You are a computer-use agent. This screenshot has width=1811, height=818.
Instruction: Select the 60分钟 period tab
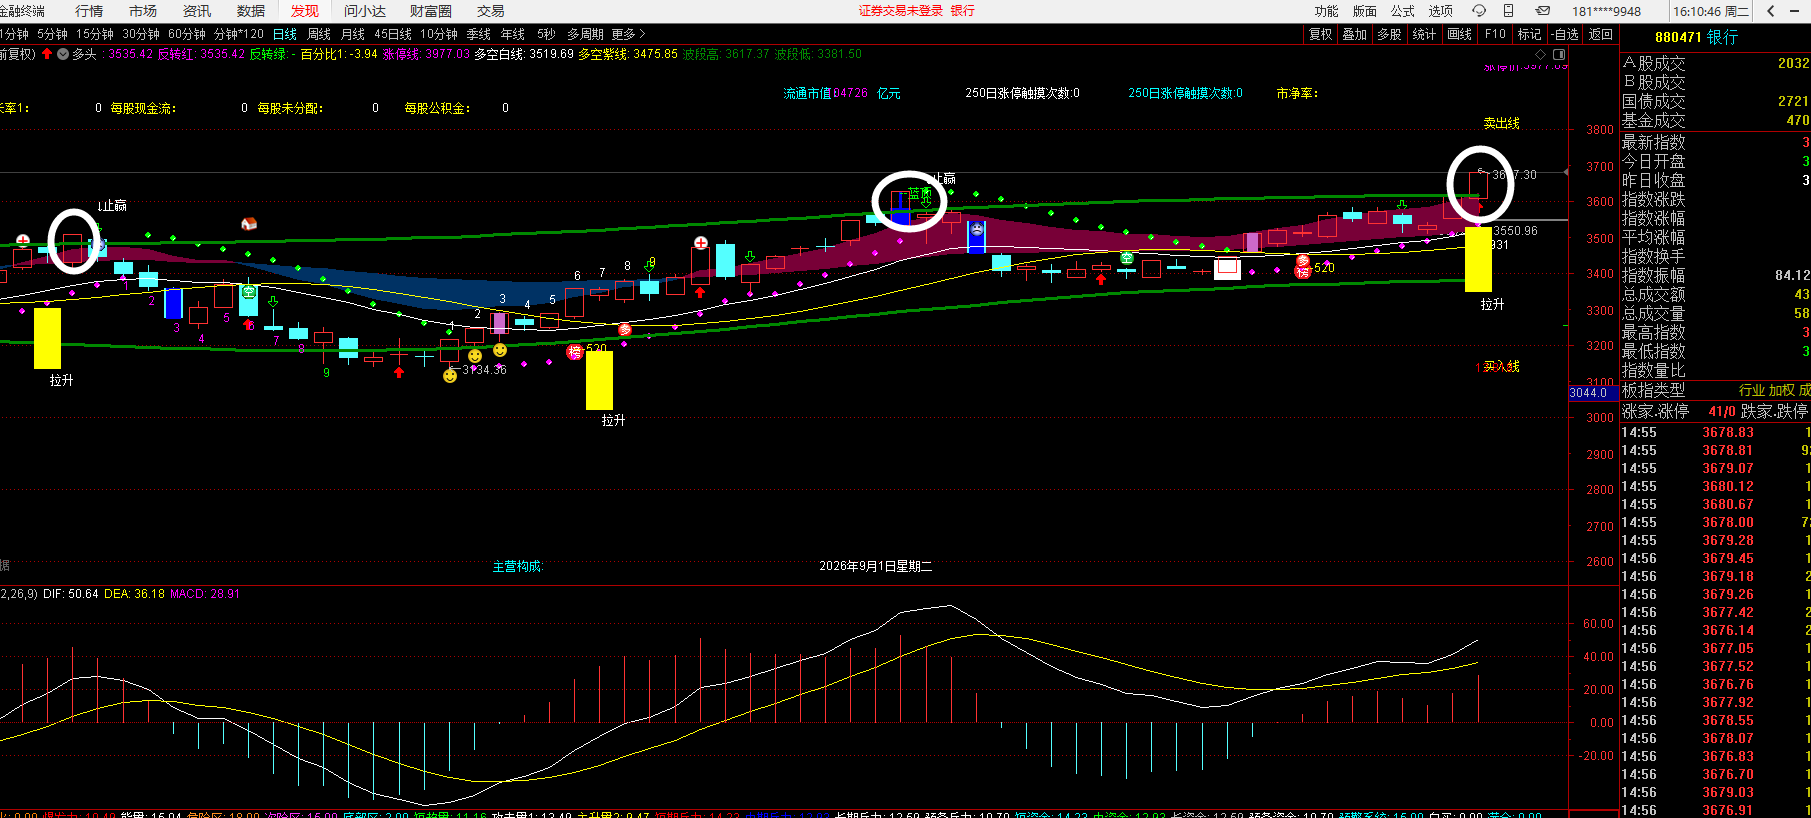(187, 34)
